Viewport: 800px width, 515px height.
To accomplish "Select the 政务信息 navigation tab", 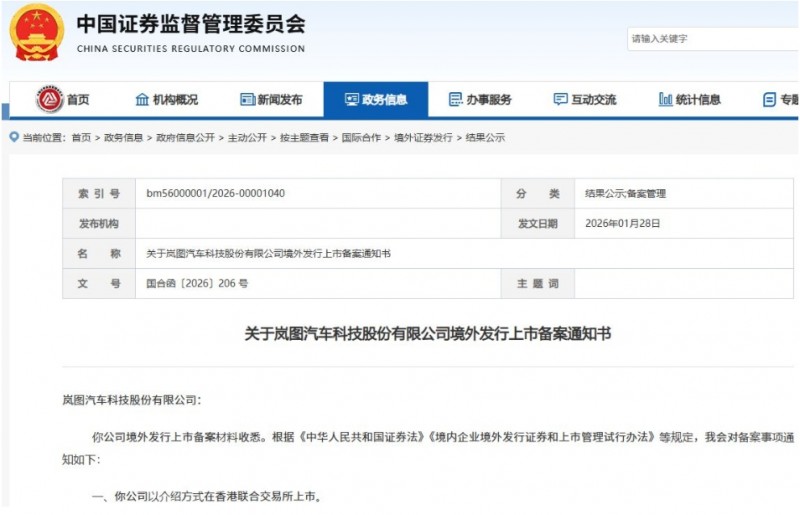I will [x=376, y=100].
